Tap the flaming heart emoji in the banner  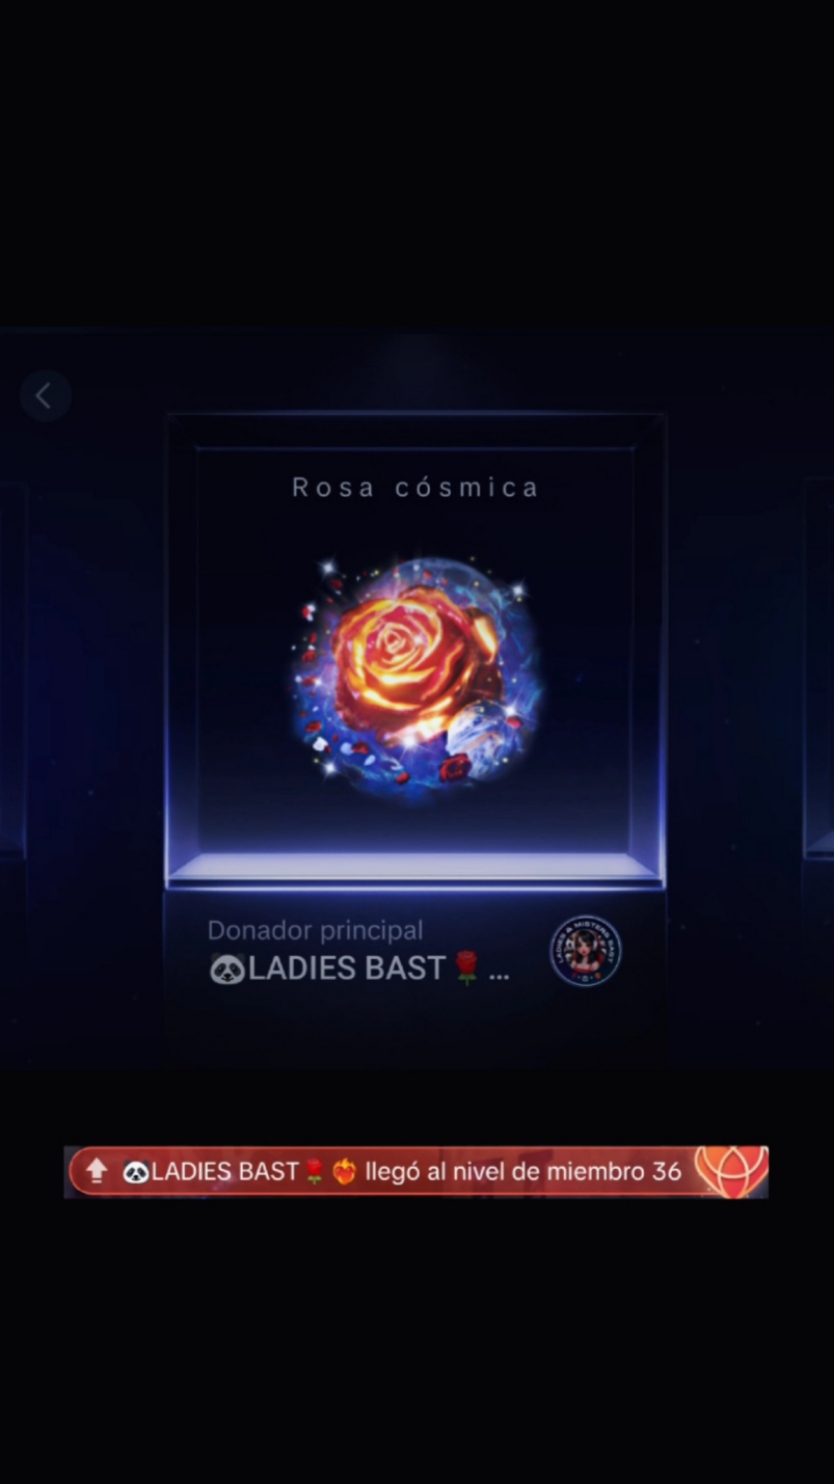pyautogui.click(x=344, y=1171)
